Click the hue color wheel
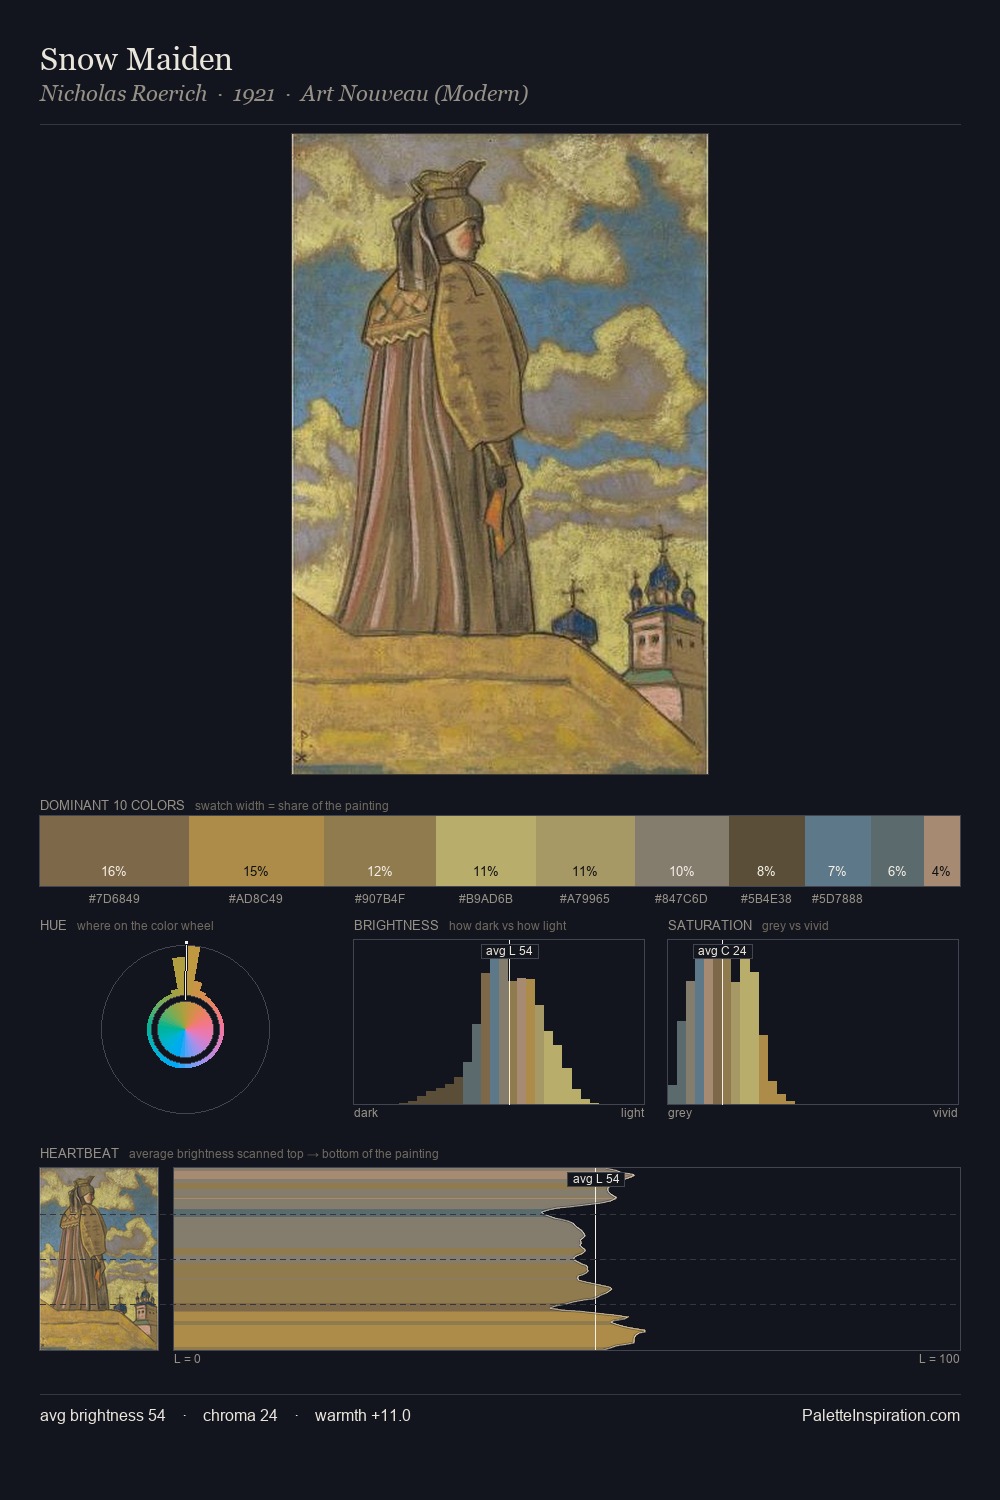This screenshot has height=1500, width=1000. pos(185,1029)
